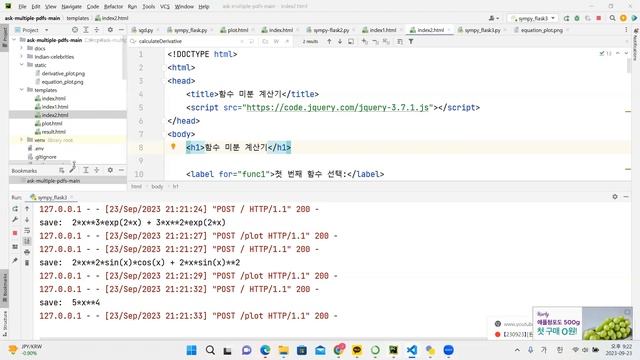
Task: Select ask-multiple-pdfs-main in Bookmarks panel
Action: [x=53, y=180]
